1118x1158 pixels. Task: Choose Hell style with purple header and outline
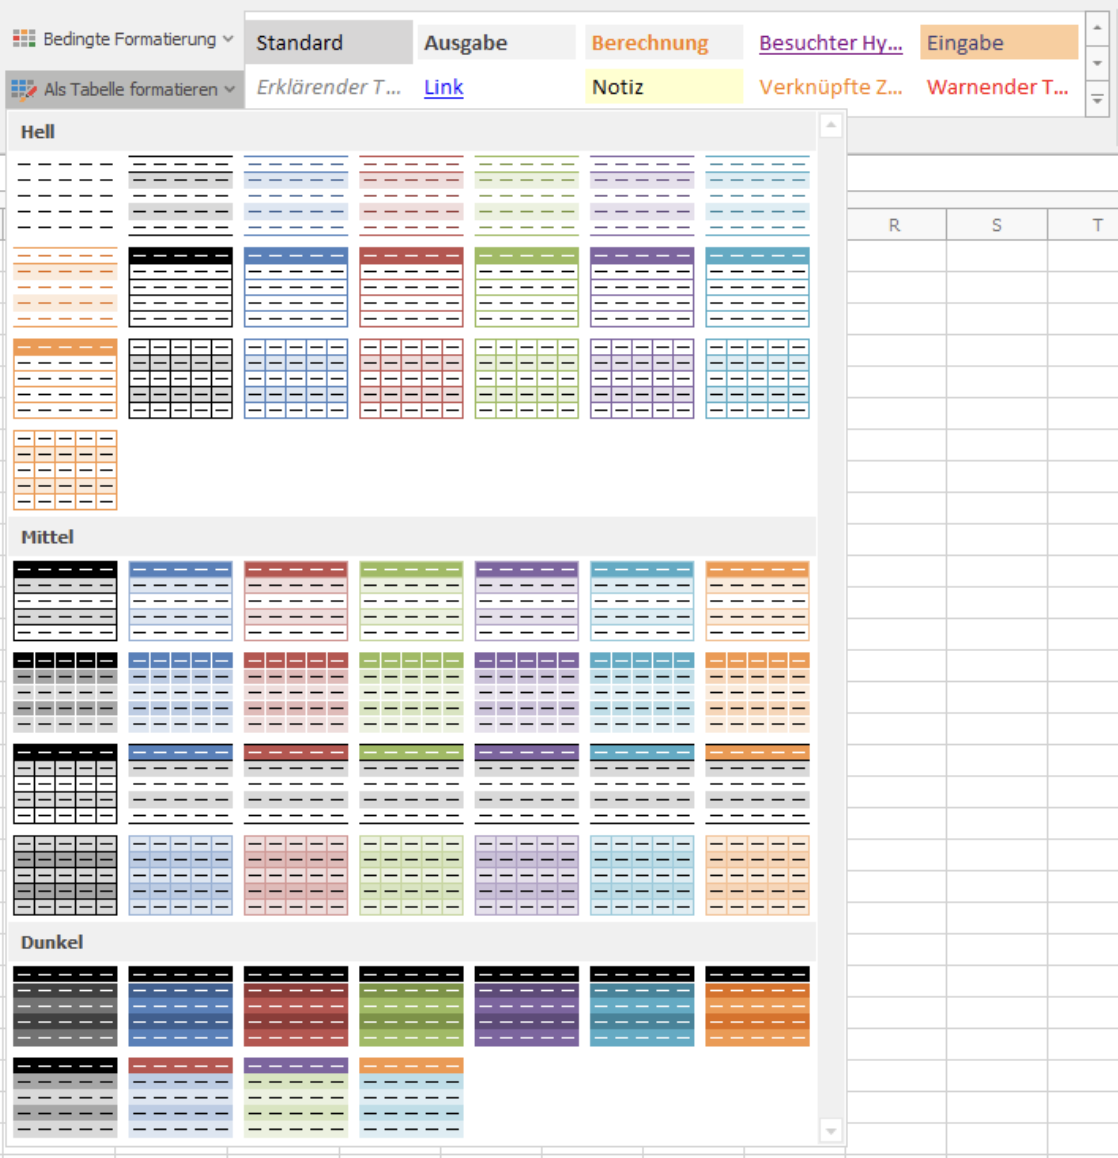(642, 287)
